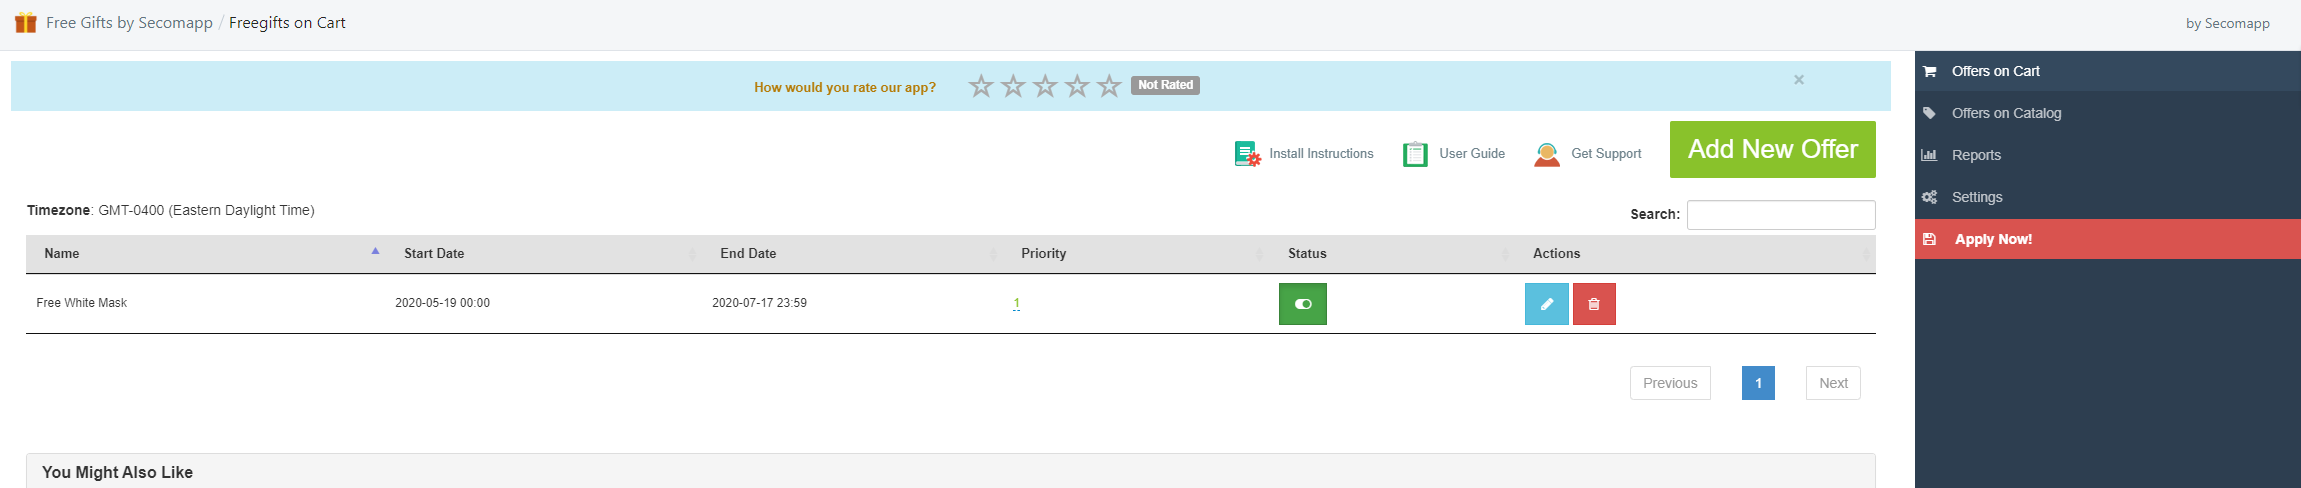Click the Install Instructions icon

pos(1247,154)
